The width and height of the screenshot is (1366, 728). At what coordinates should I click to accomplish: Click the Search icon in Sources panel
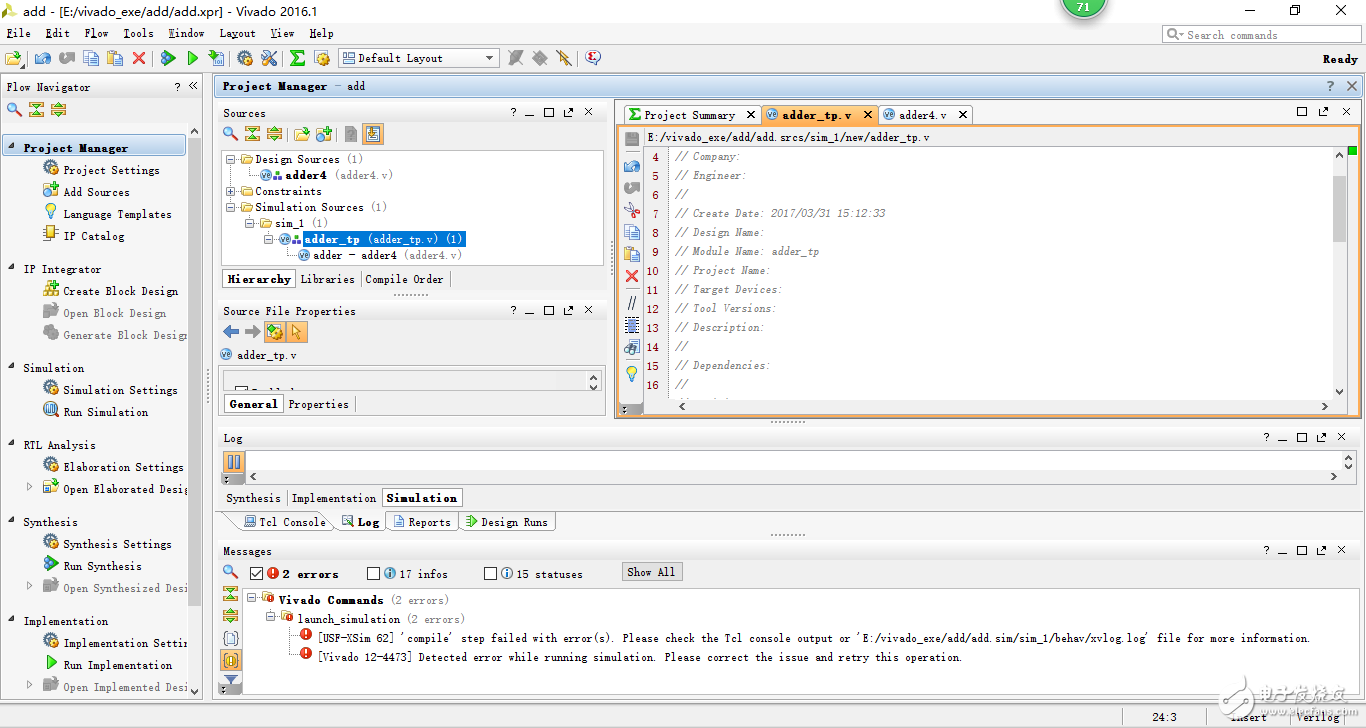230,134
